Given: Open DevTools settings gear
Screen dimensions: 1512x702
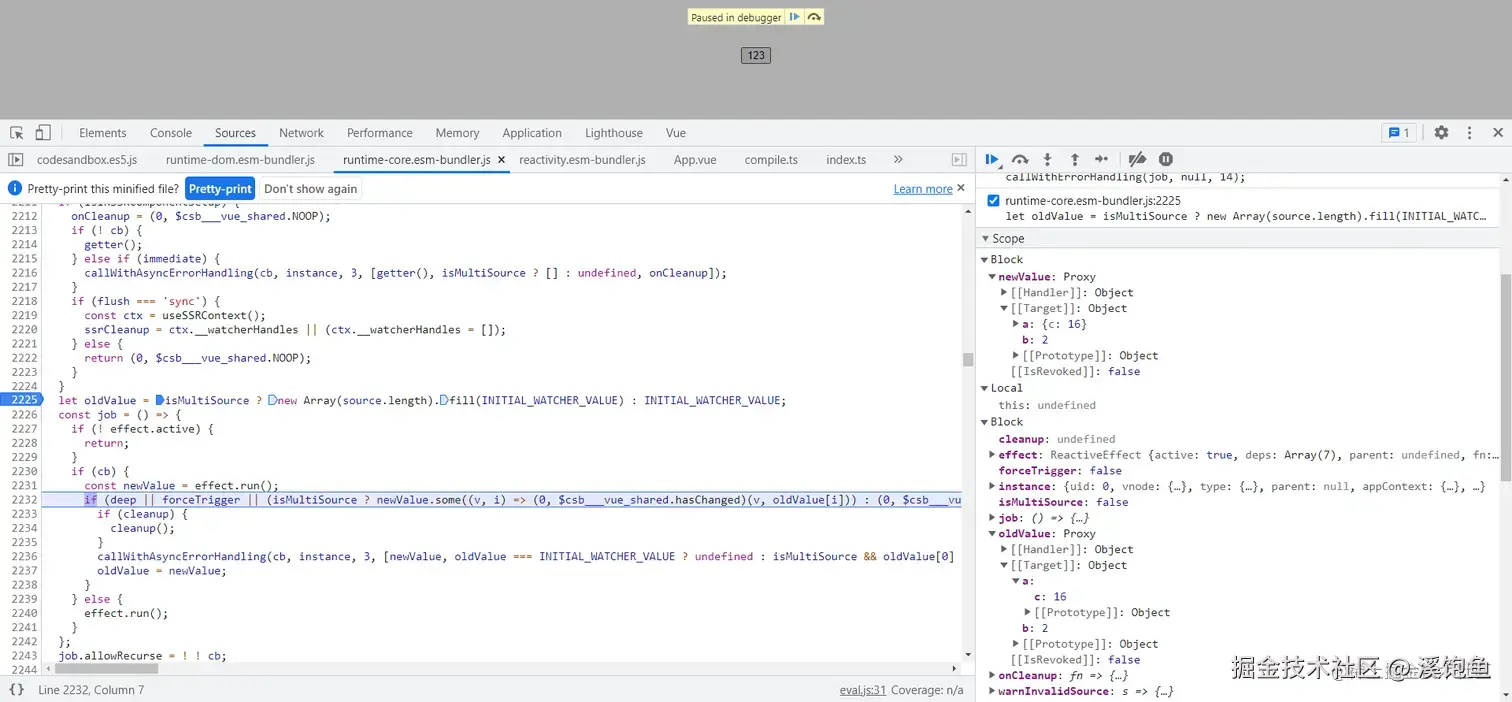Looking at the screenshot, I should pos(1441,133).
